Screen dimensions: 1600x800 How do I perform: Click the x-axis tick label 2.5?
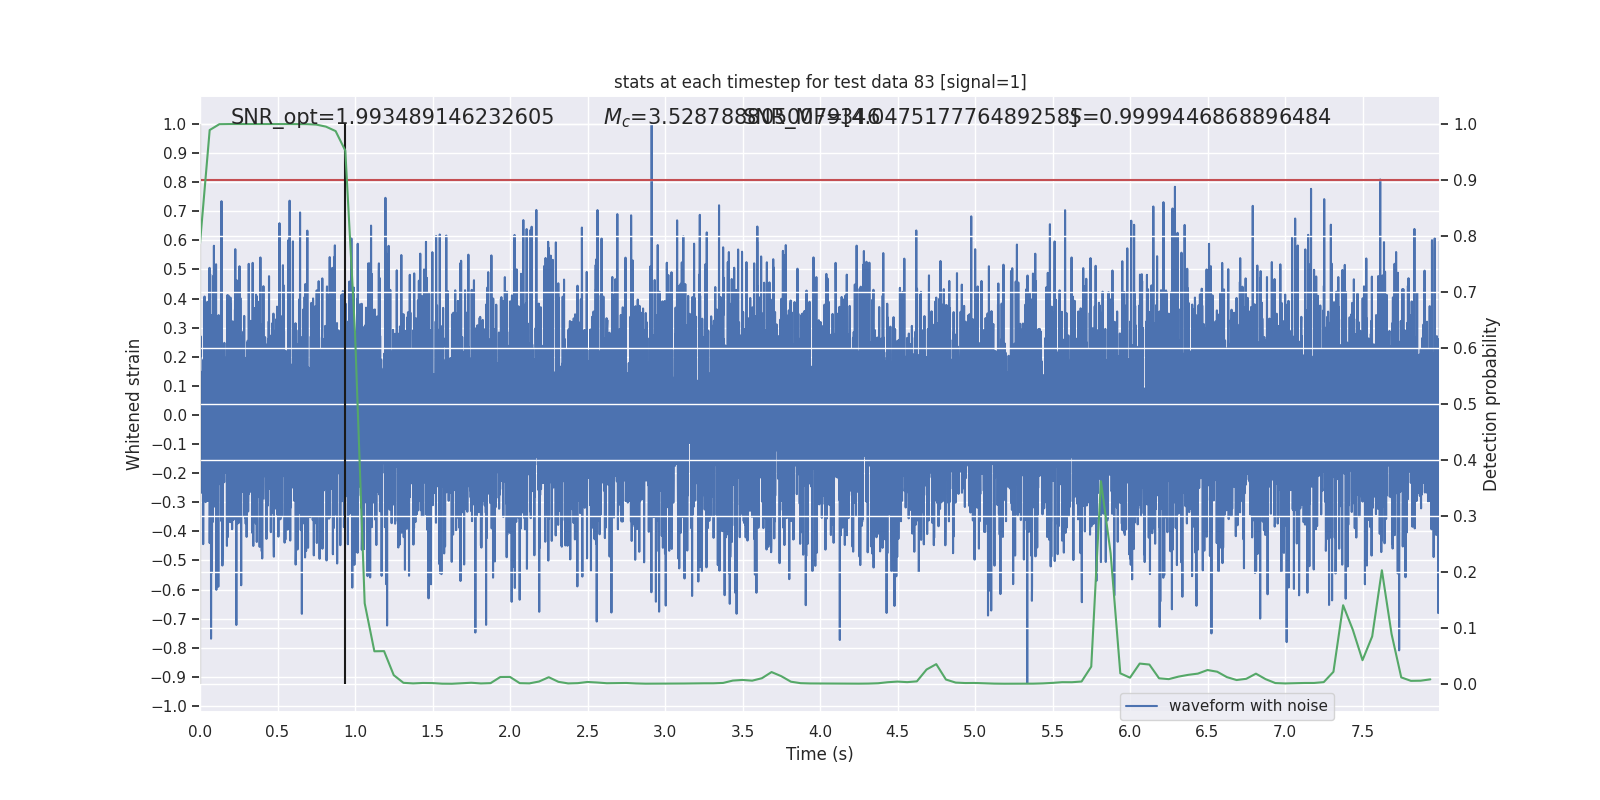(587, 731)
